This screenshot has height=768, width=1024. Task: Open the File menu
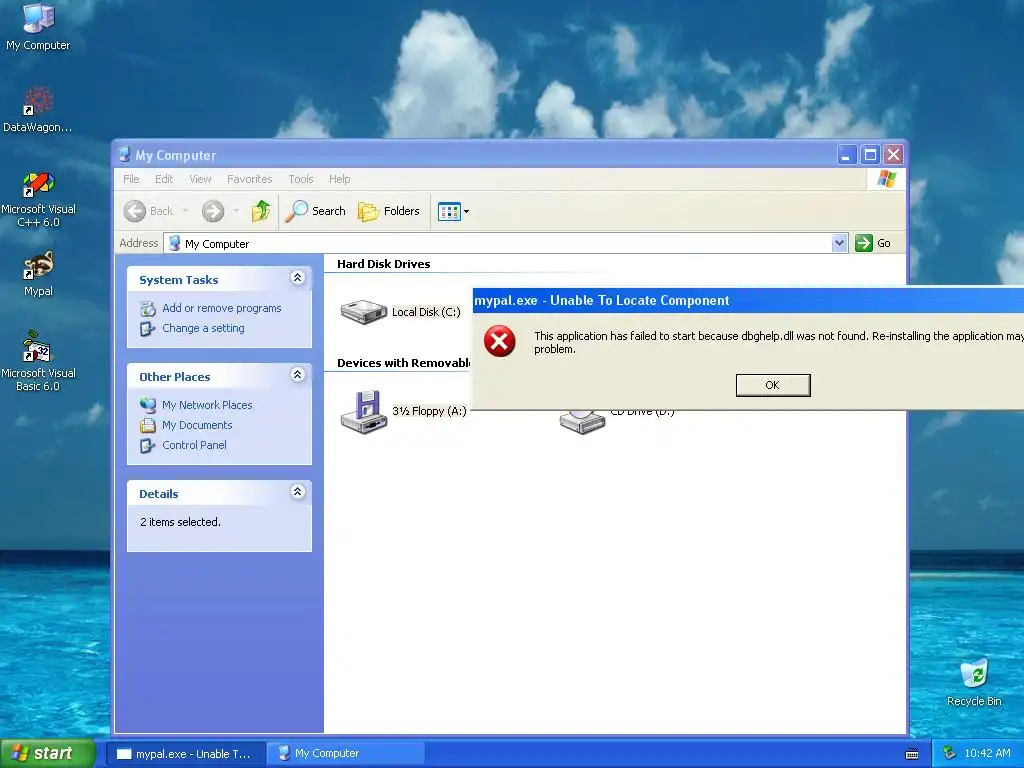[x=131, y=179]
